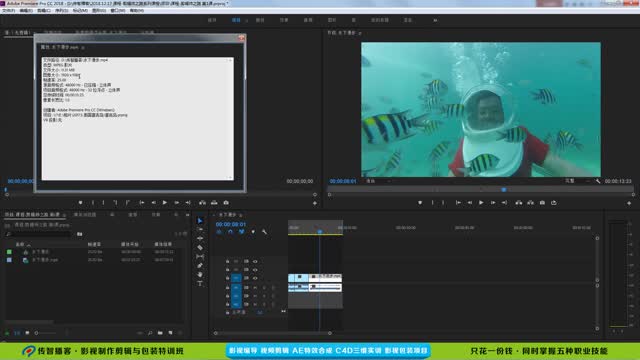Open Program monitor settings wrench
640x360 pixels.
[598, 181]
